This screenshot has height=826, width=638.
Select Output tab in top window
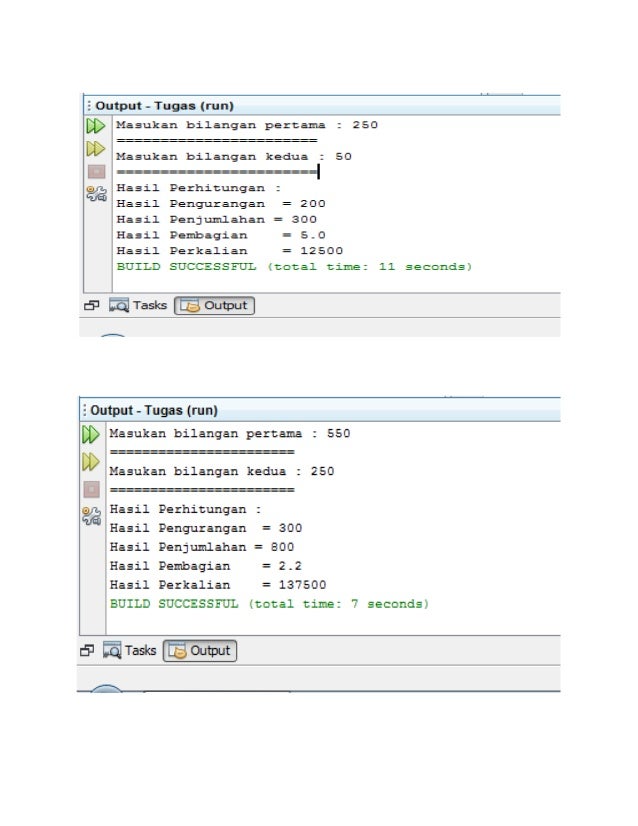click(x=214, y=306)
